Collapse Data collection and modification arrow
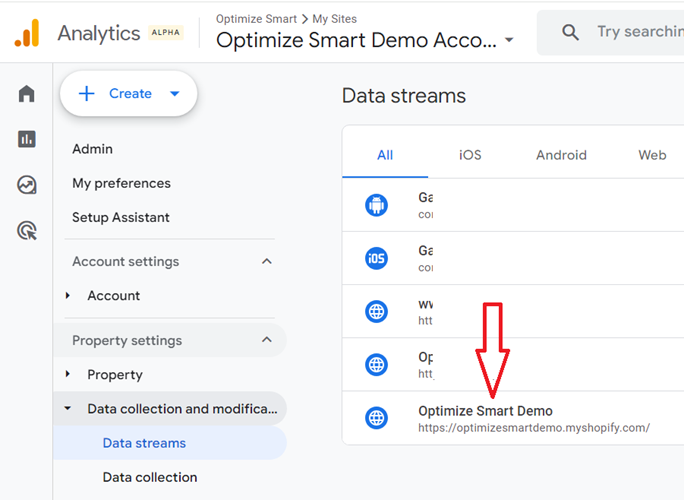684x500 pixels. click(68, 408)
